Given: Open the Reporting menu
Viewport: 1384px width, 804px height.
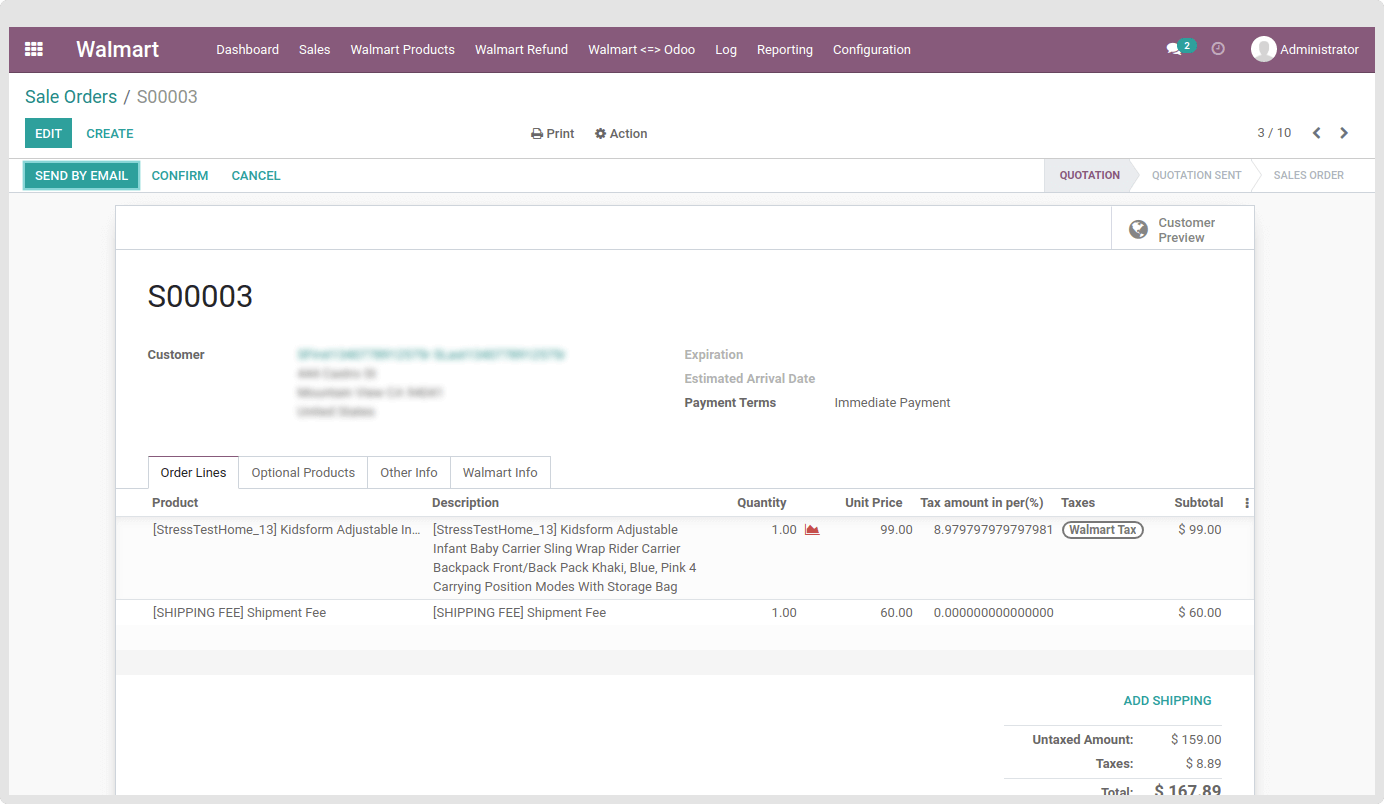Looking at the screenshot, I should tap(785, 49).
